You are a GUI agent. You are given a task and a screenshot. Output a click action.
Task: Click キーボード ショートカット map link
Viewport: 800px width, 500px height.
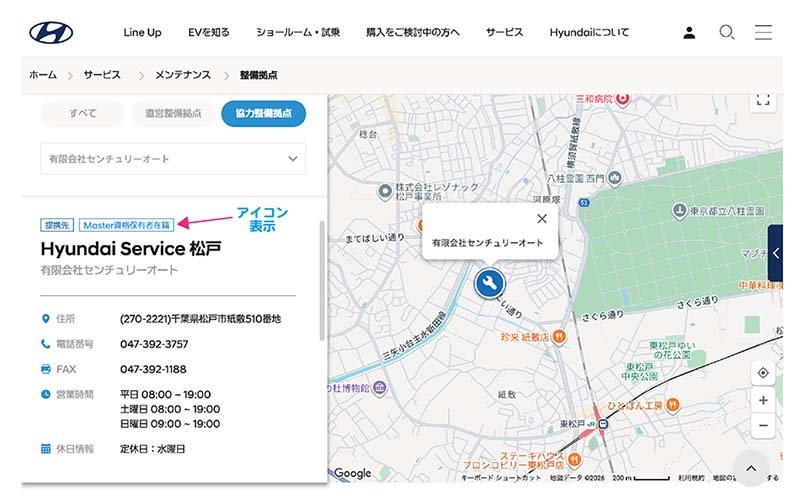click(x=501, y=478)
